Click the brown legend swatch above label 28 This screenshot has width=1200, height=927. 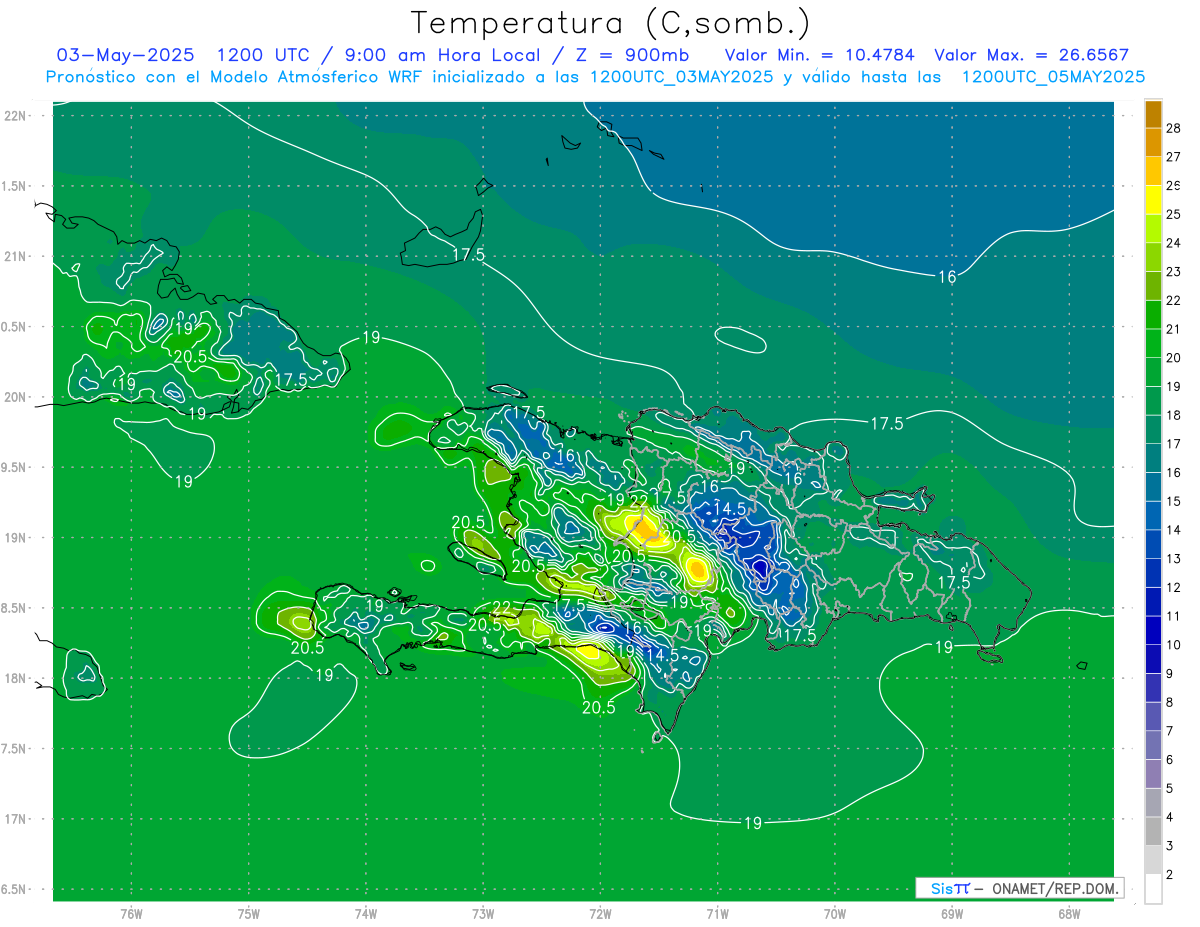click(x=1153, y=115)
